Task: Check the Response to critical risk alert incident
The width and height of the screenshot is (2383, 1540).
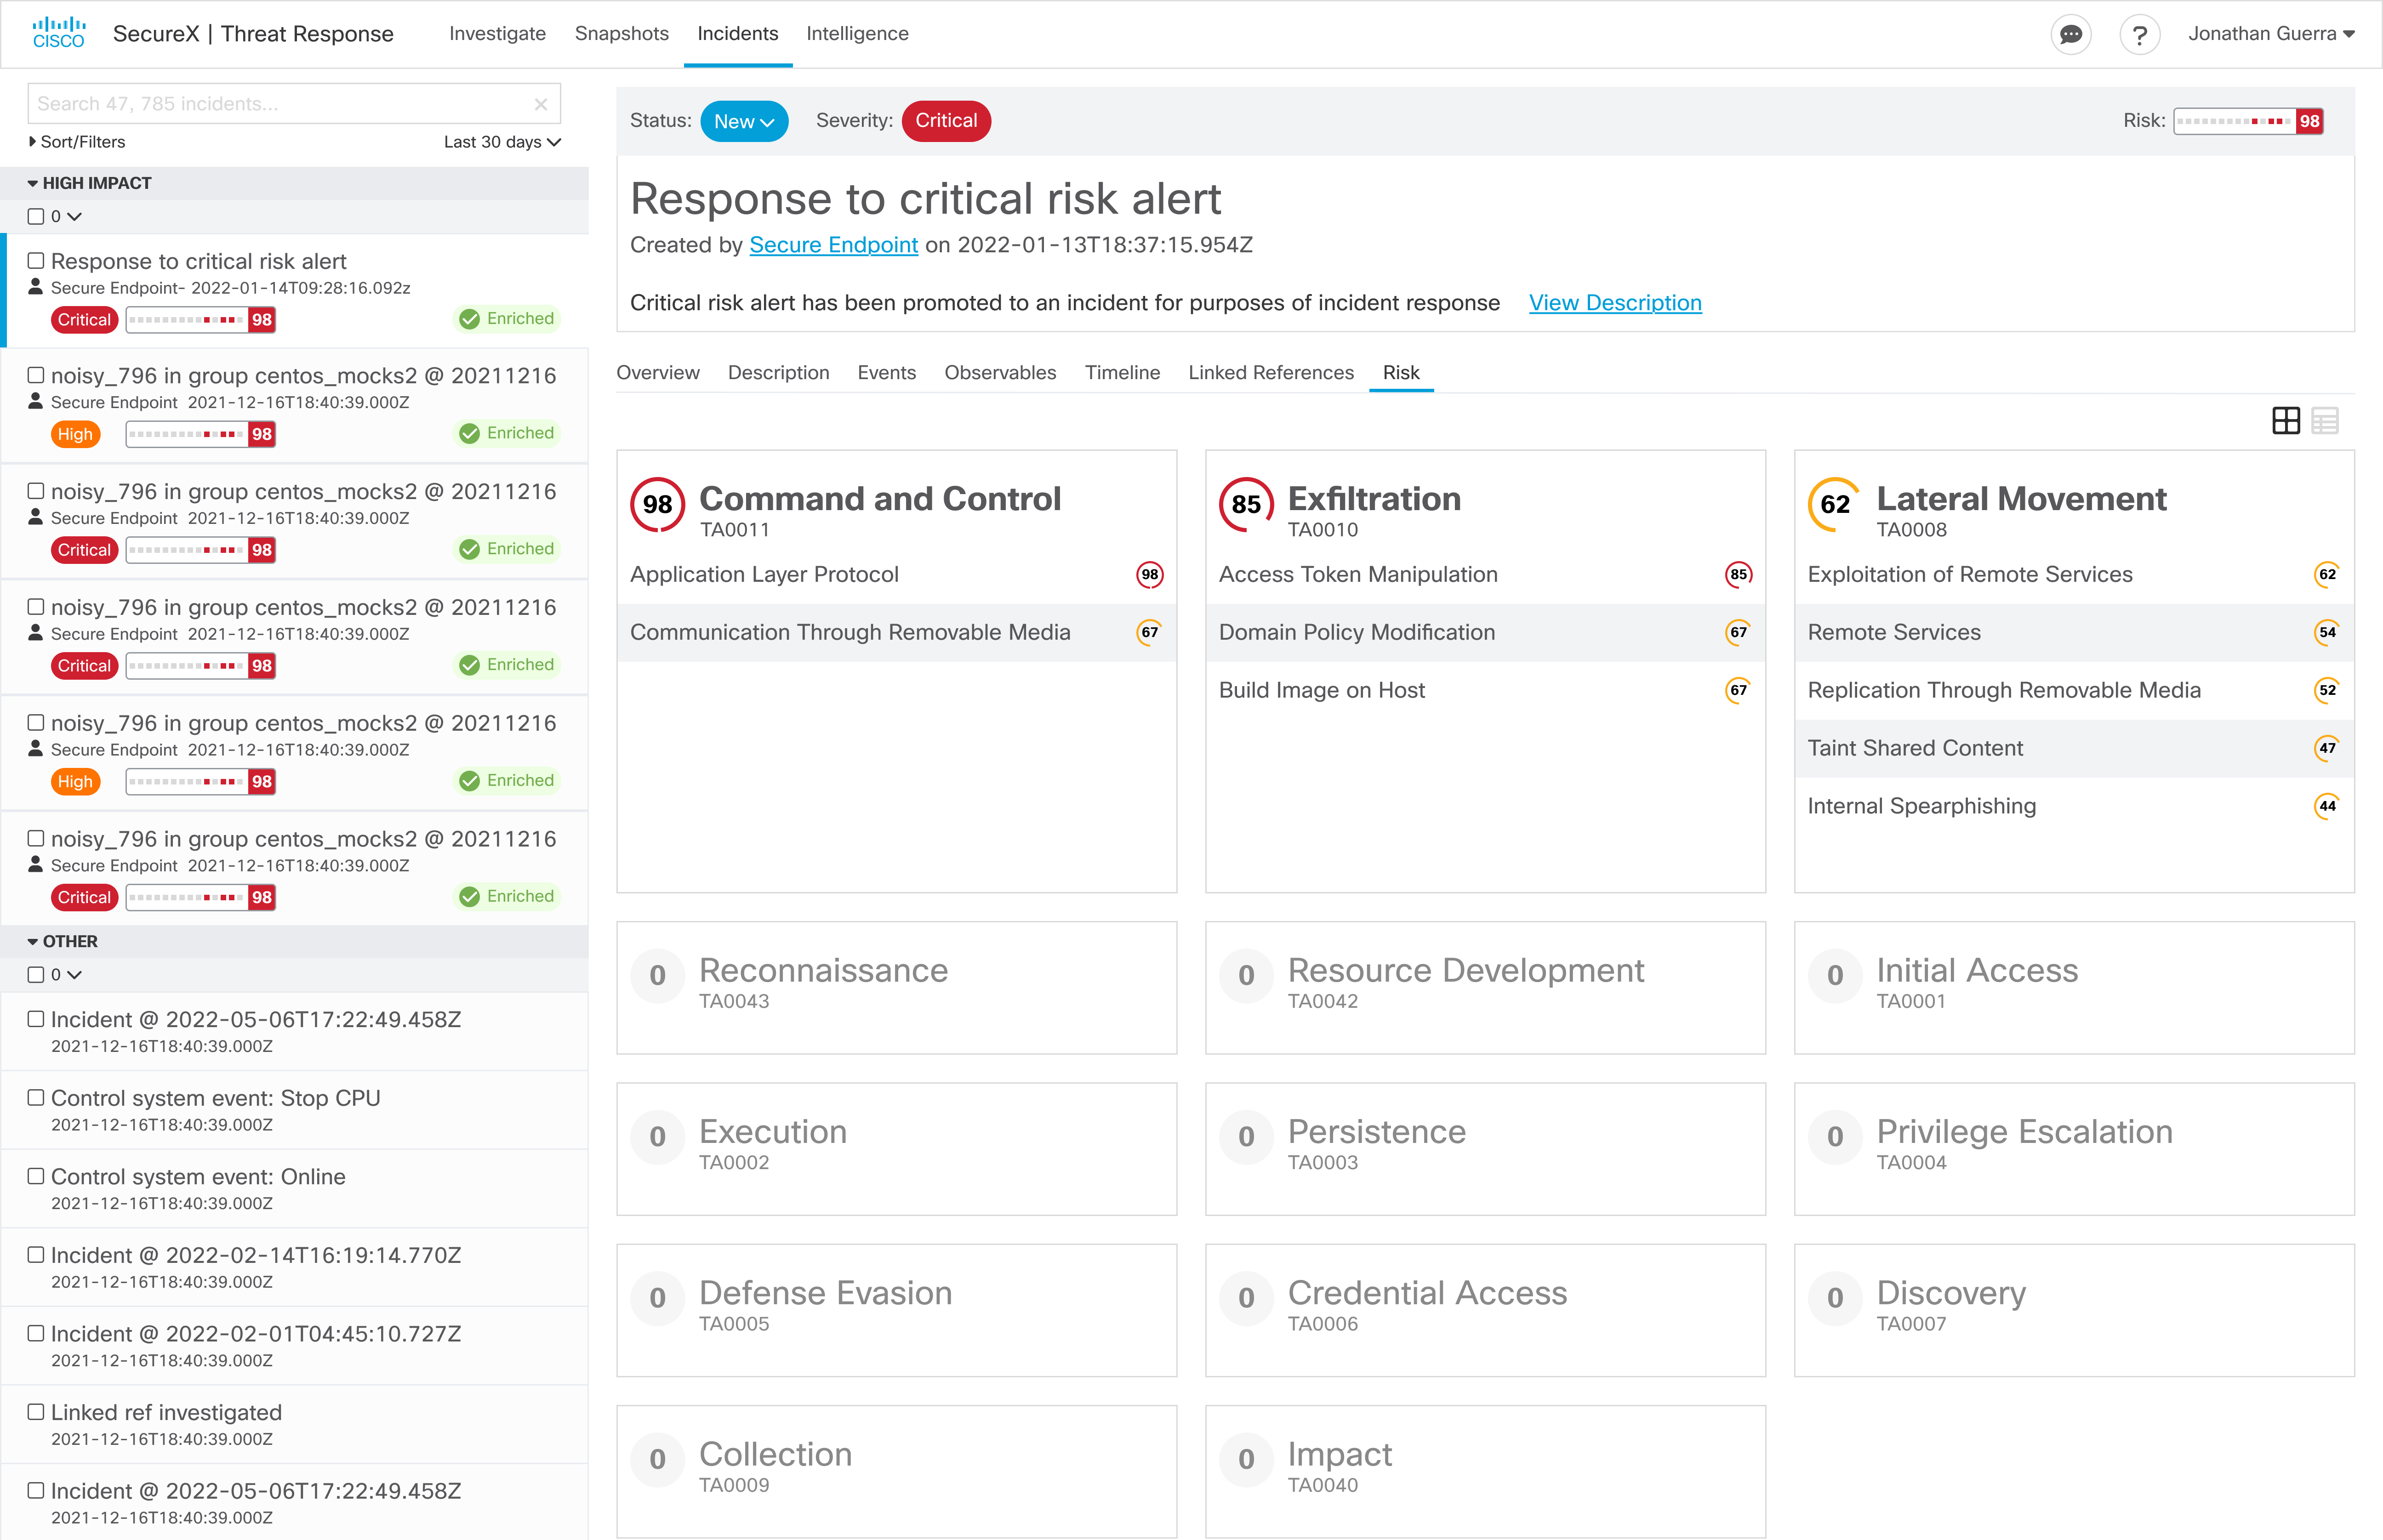Action: tap(36, 261)
